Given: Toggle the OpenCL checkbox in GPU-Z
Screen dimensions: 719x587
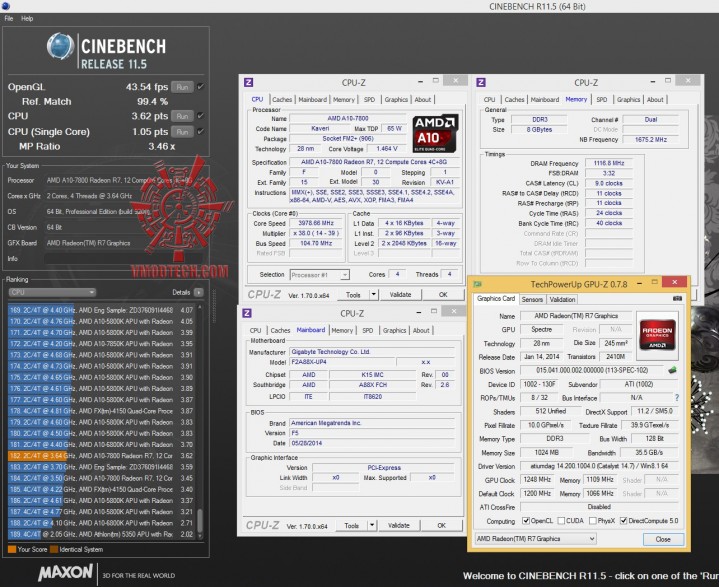Looking at the screenshot, I should tap(525, 521).
